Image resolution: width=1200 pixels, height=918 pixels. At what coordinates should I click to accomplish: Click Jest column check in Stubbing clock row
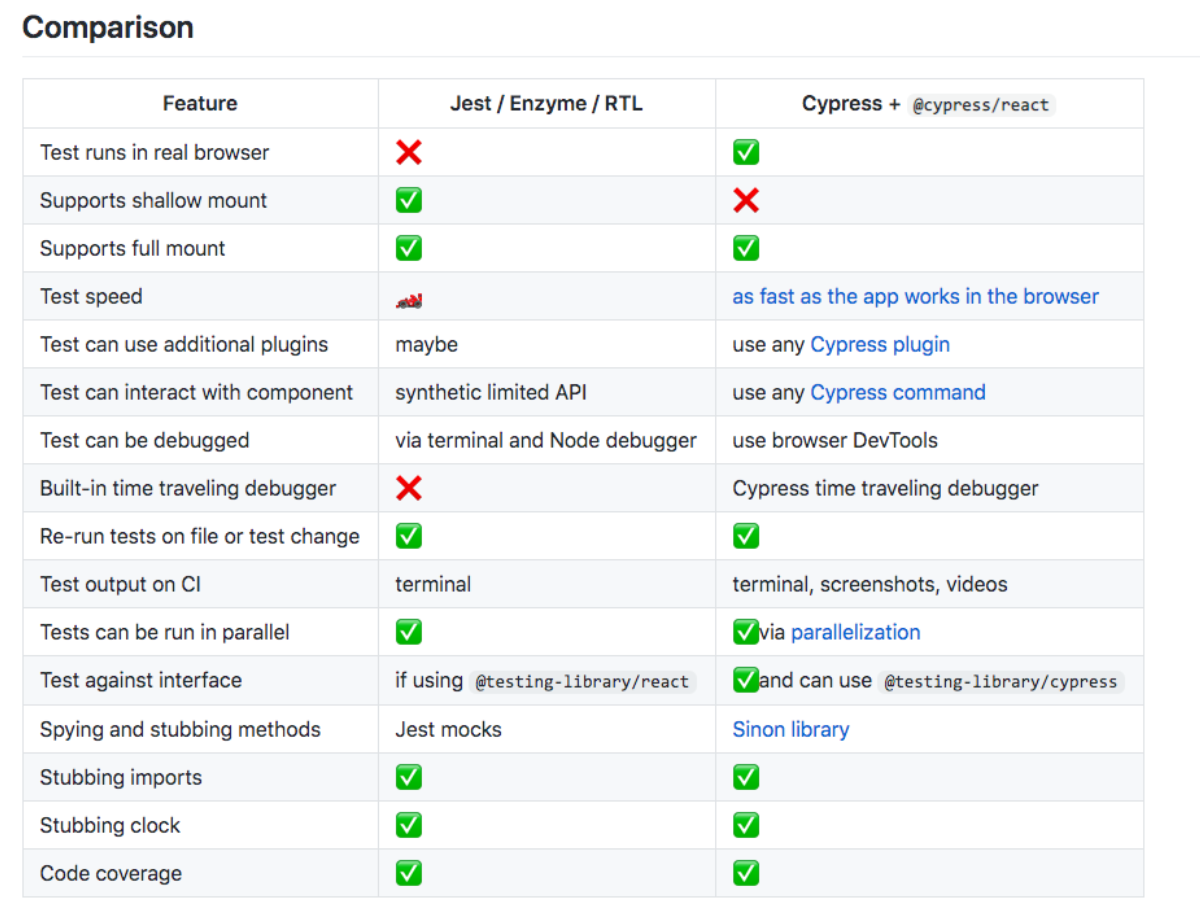[408, 825]
